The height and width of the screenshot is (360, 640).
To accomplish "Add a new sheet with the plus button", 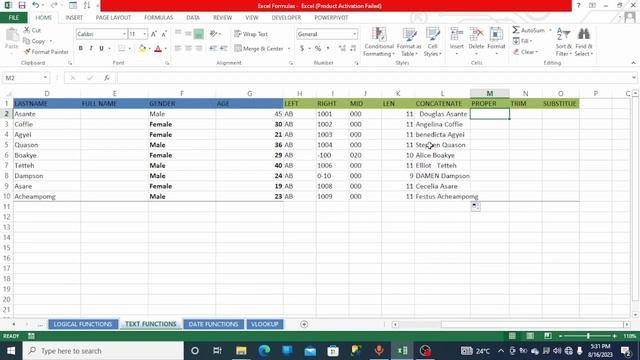I will tap(304, 324).
